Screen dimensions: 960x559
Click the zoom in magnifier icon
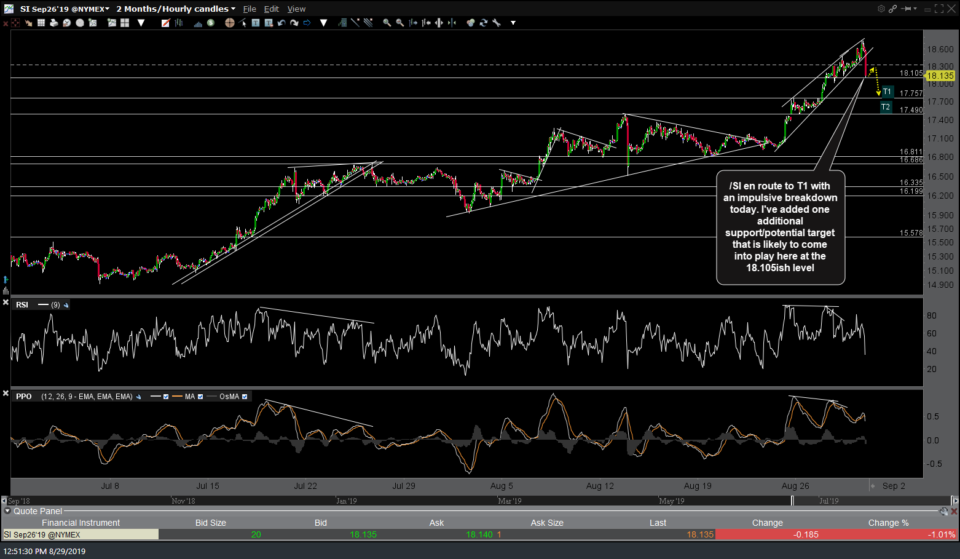(x=387, y=23)
